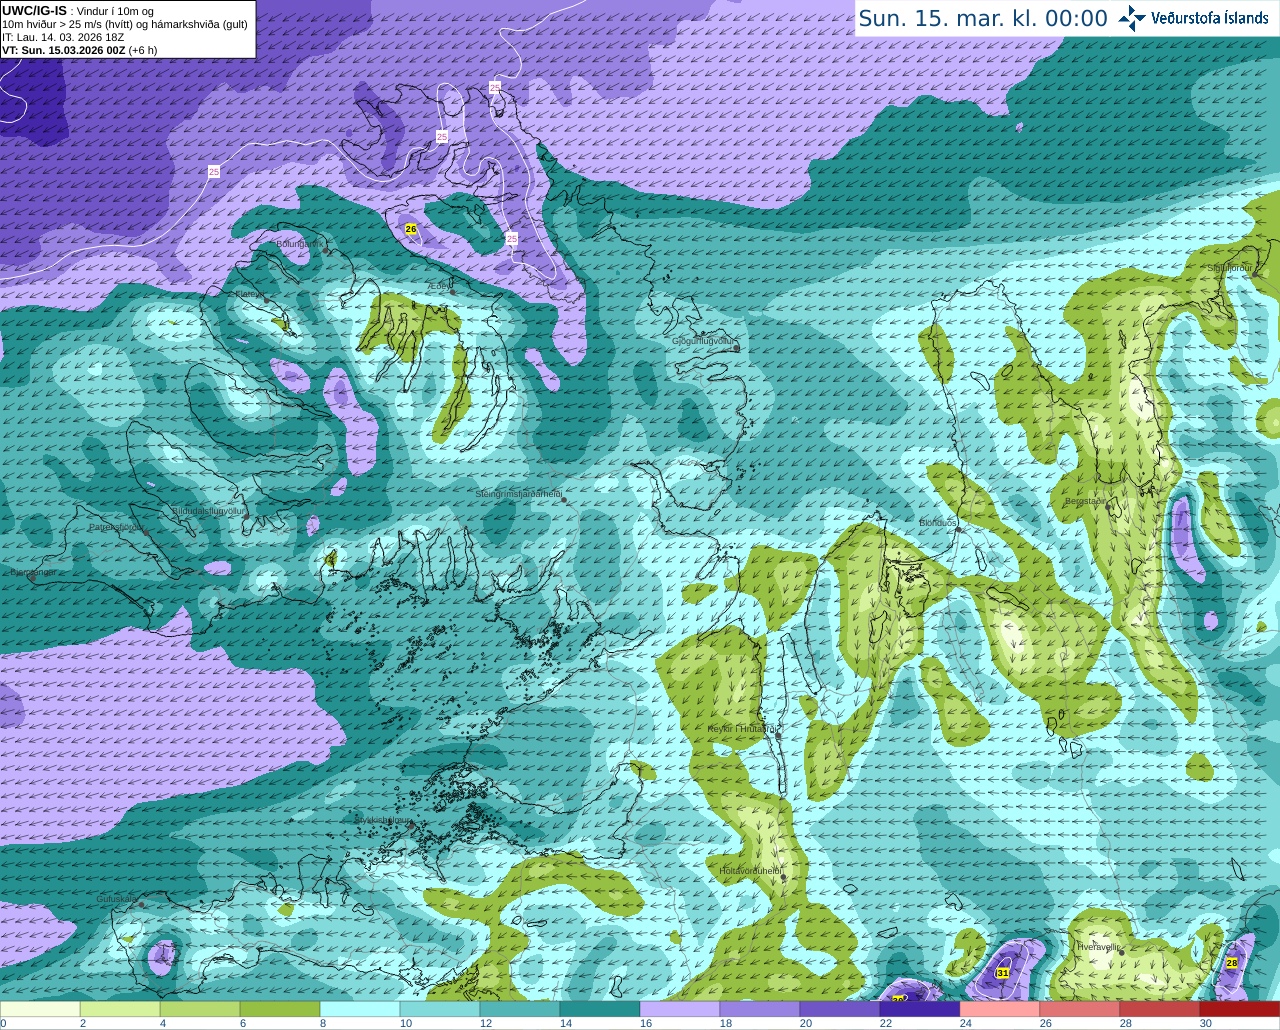Click the UWC/IG-IS model title

pyautogui.click(x=34, y=10)
